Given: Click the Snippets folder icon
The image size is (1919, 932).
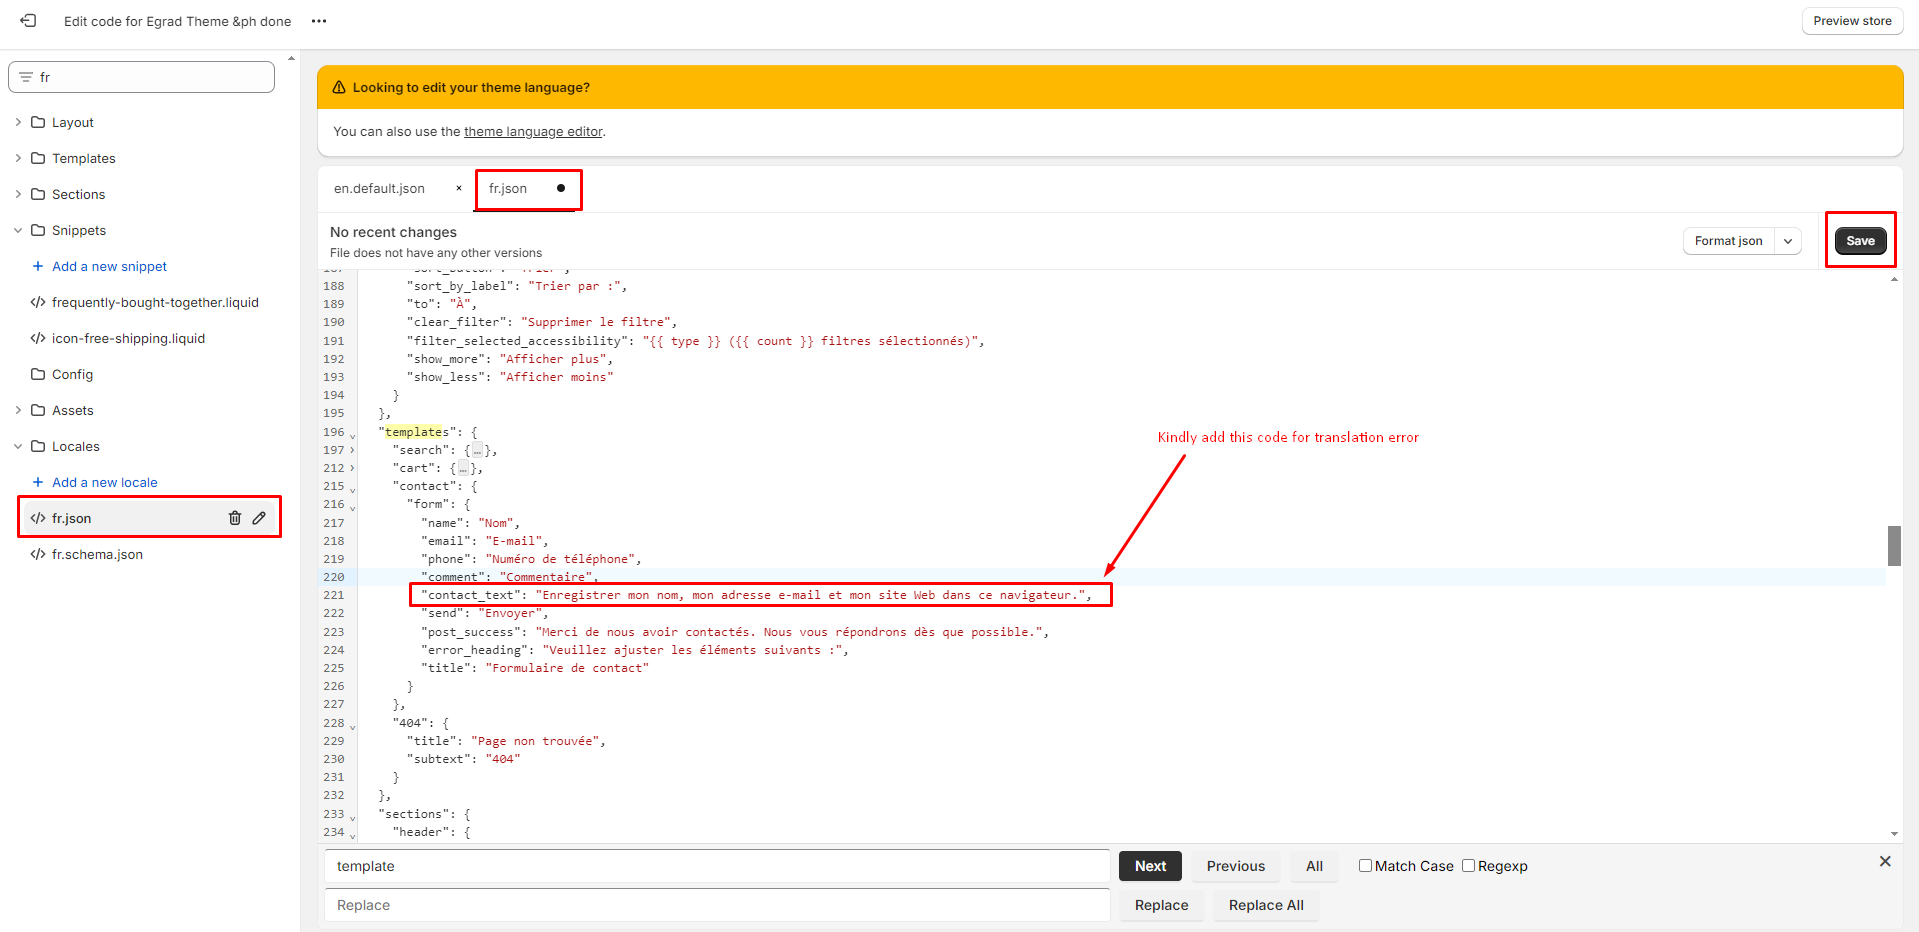Looking at the screenshot, I should click(x=38, y=230).
